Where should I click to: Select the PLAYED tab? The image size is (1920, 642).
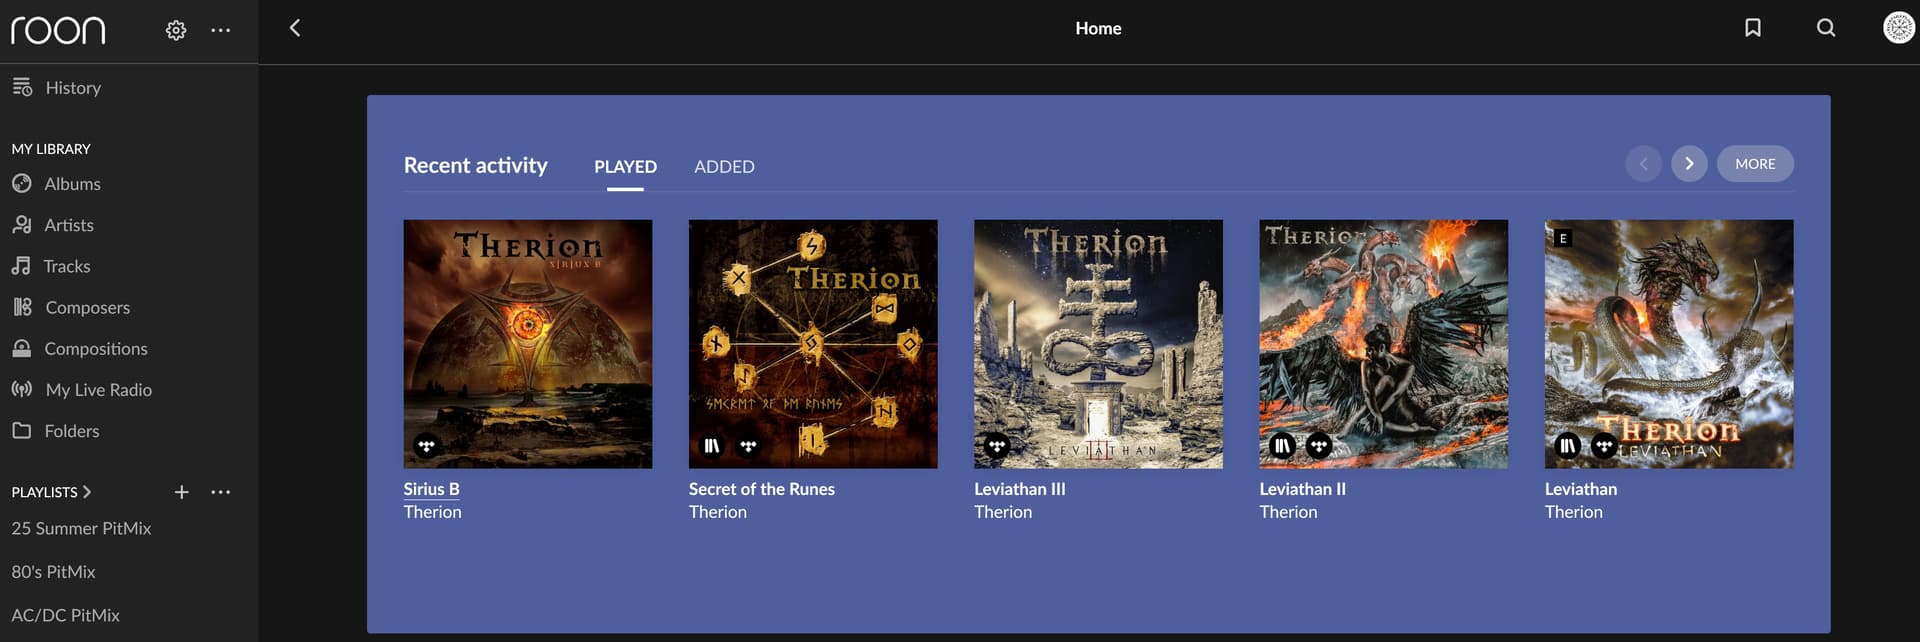625,167
